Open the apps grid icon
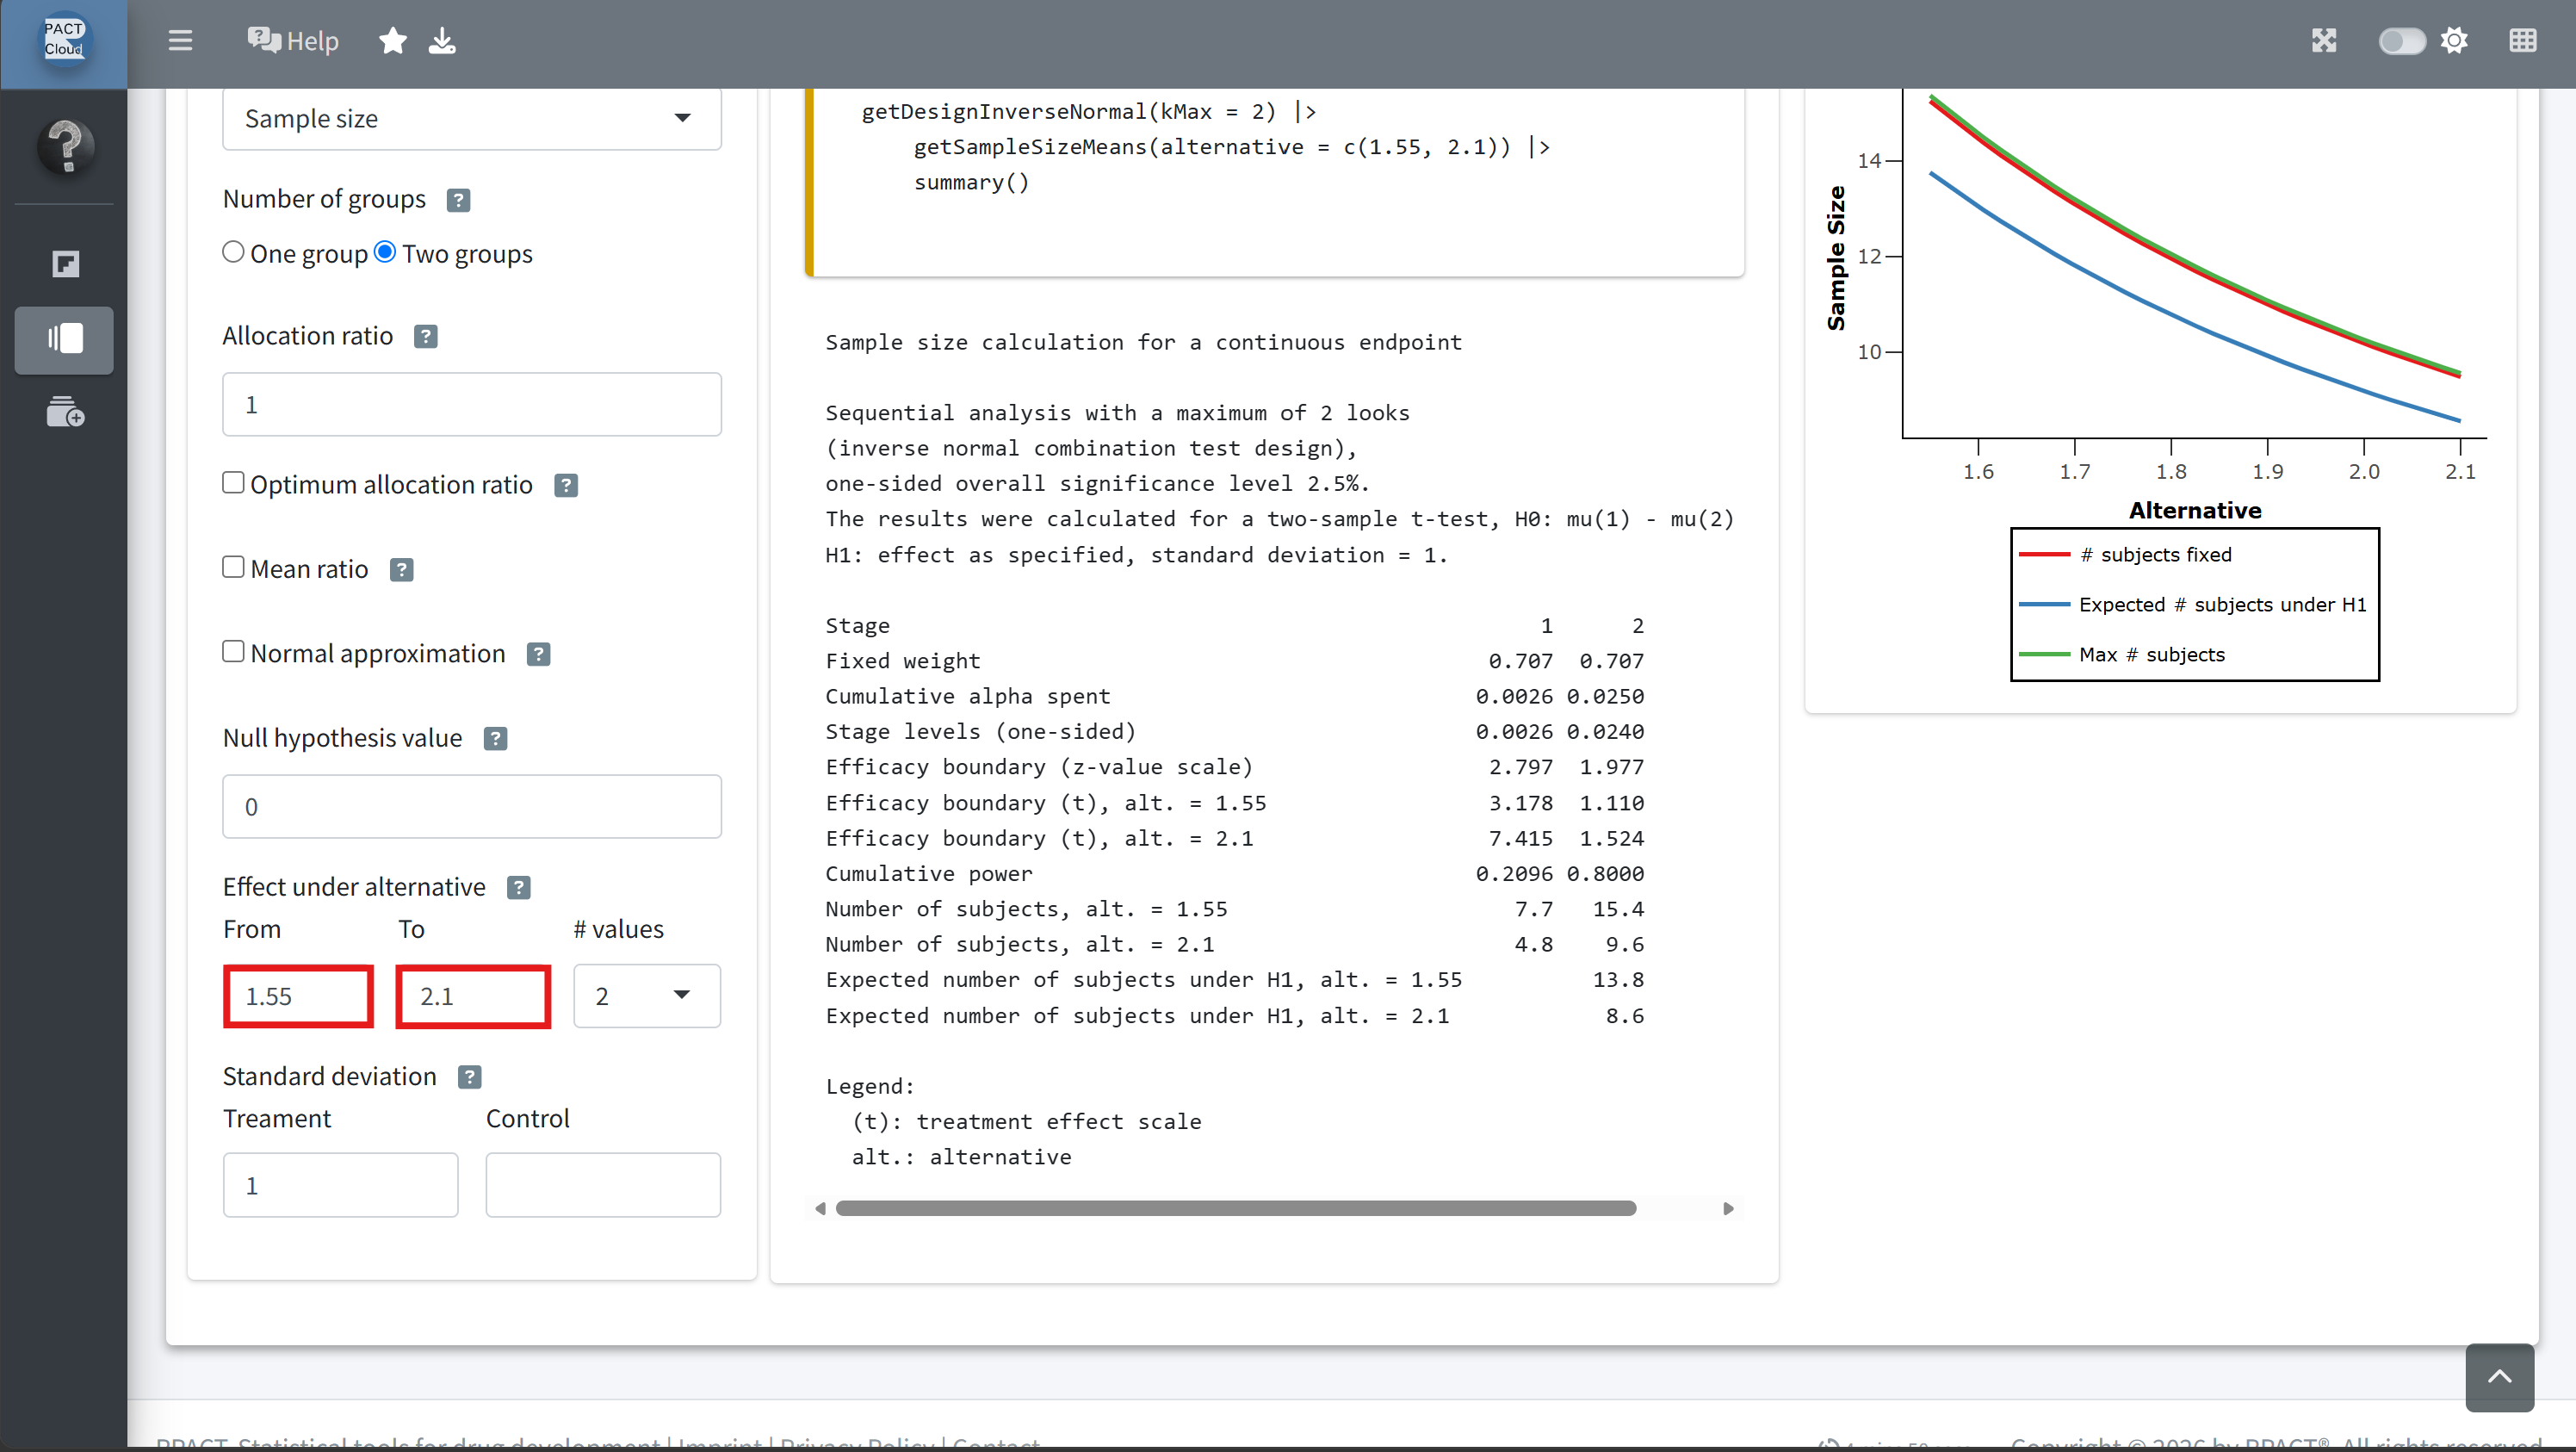Viewport: 2576px width, 1452px height. point(2522,41)
